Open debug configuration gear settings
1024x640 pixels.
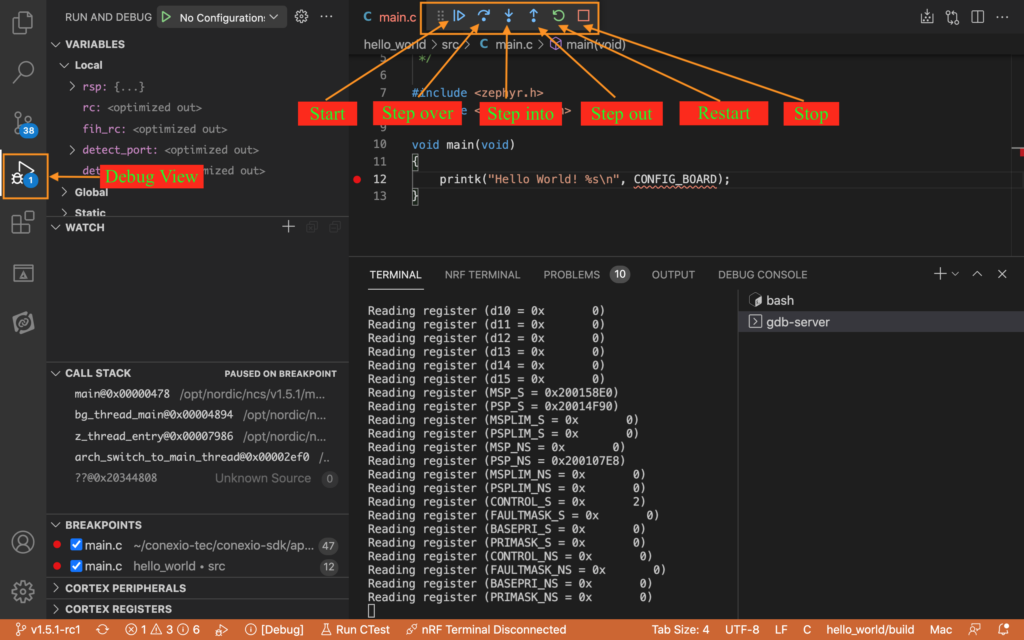click(301, 17)
